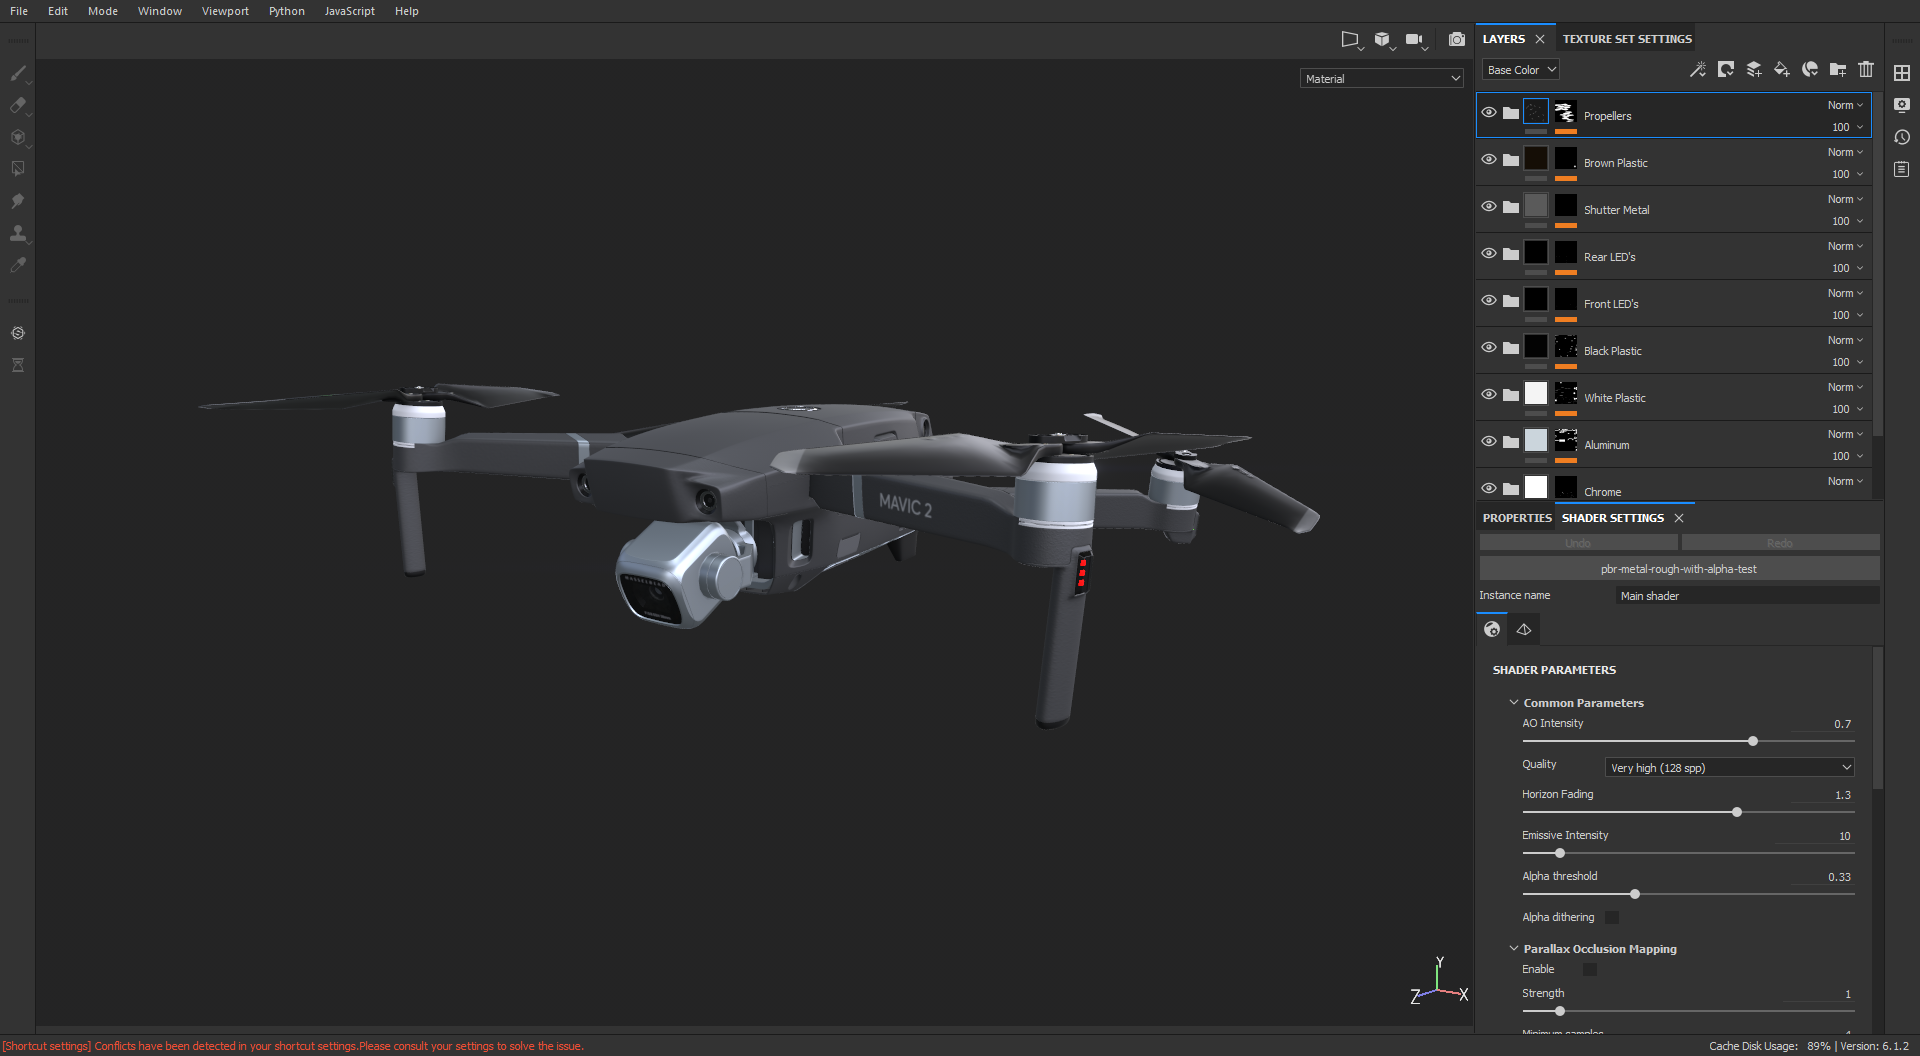
Task: Hide the Shutter Metal layer
Action: point(1489,207)
